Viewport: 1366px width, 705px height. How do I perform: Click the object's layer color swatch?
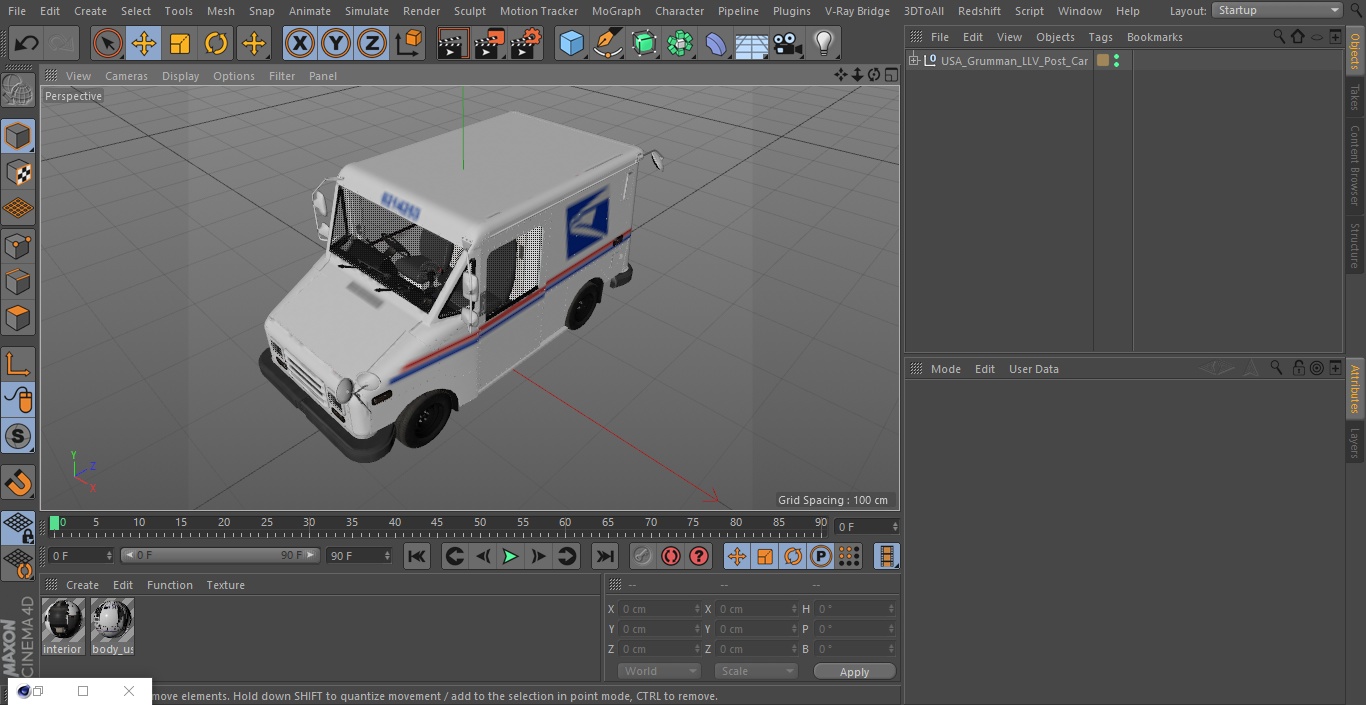click(1103, 61)
